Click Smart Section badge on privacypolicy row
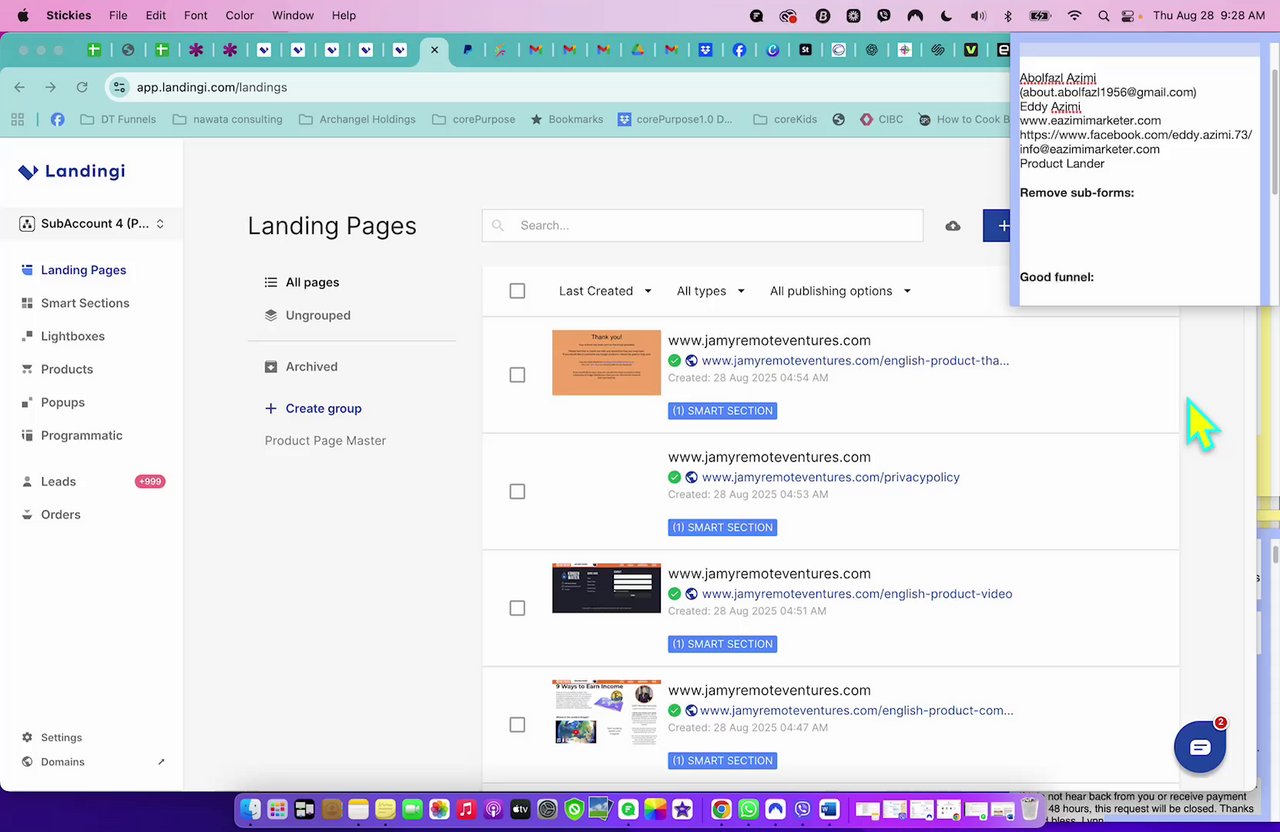Screen dimensions: 1280x832 point(722,527)
